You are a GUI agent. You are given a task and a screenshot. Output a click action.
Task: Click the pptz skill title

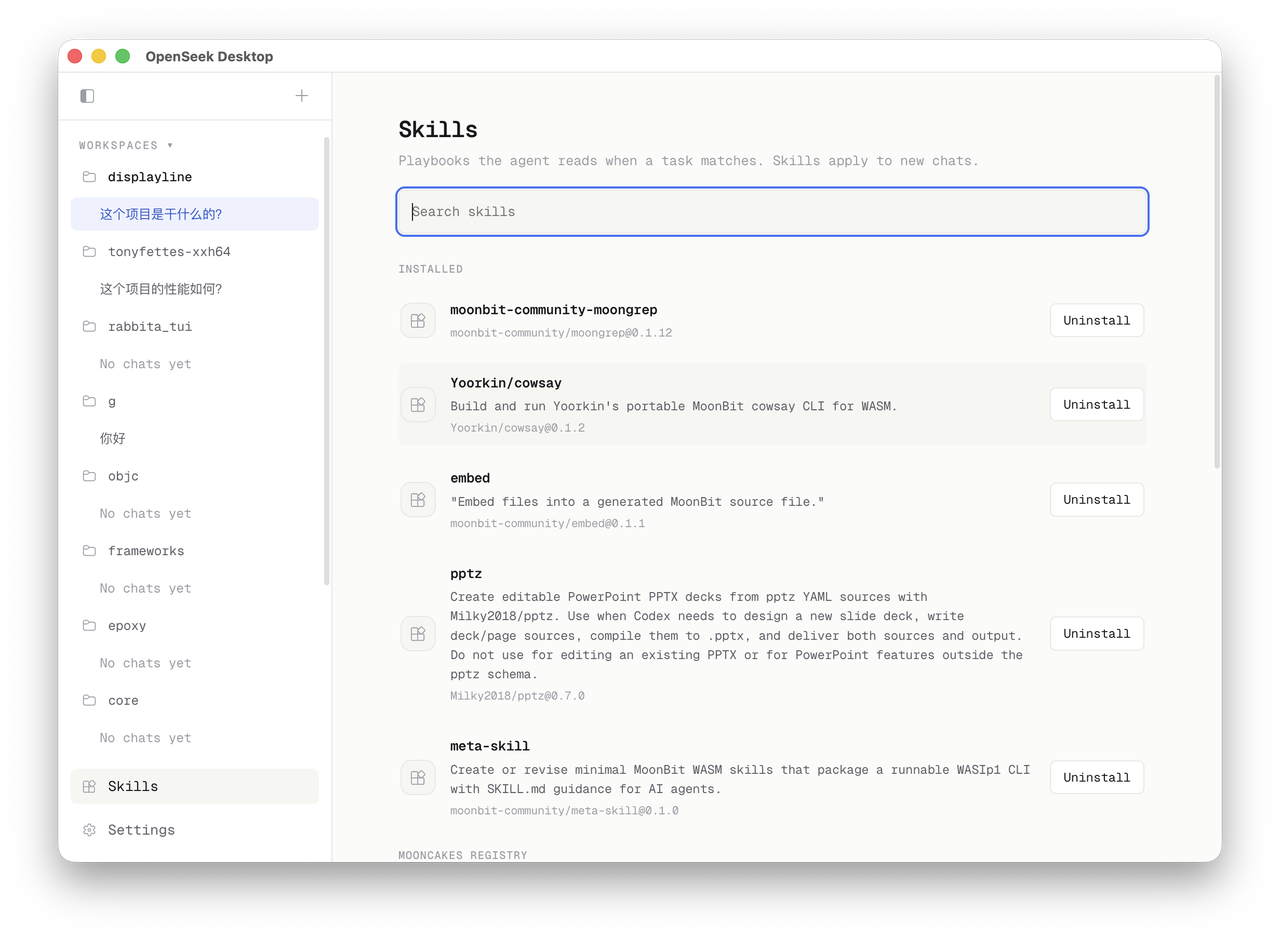point(466,574)
